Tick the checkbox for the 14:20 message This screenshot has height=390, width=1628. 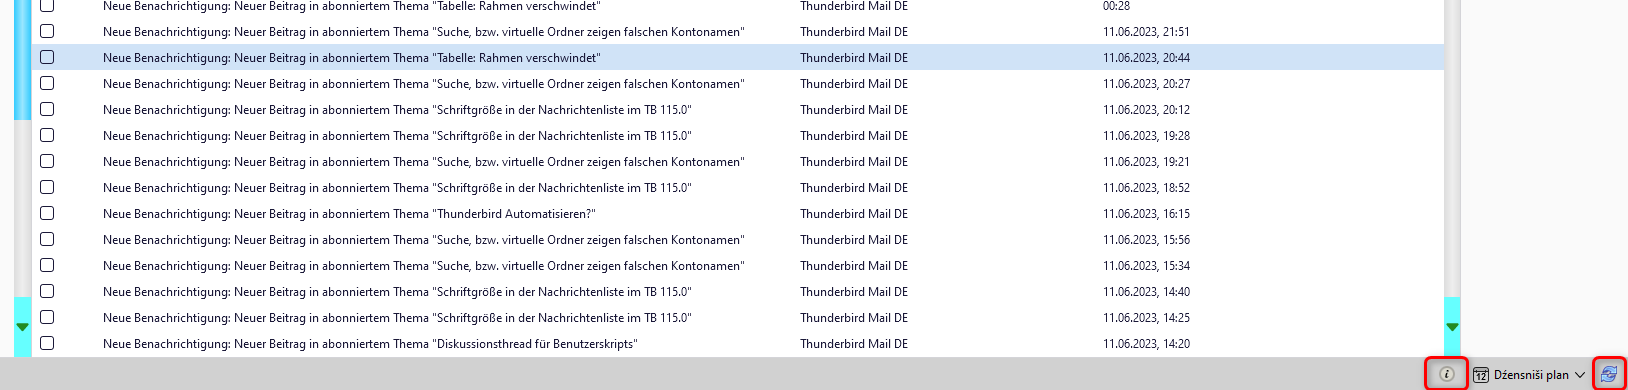tap(47, 343)
